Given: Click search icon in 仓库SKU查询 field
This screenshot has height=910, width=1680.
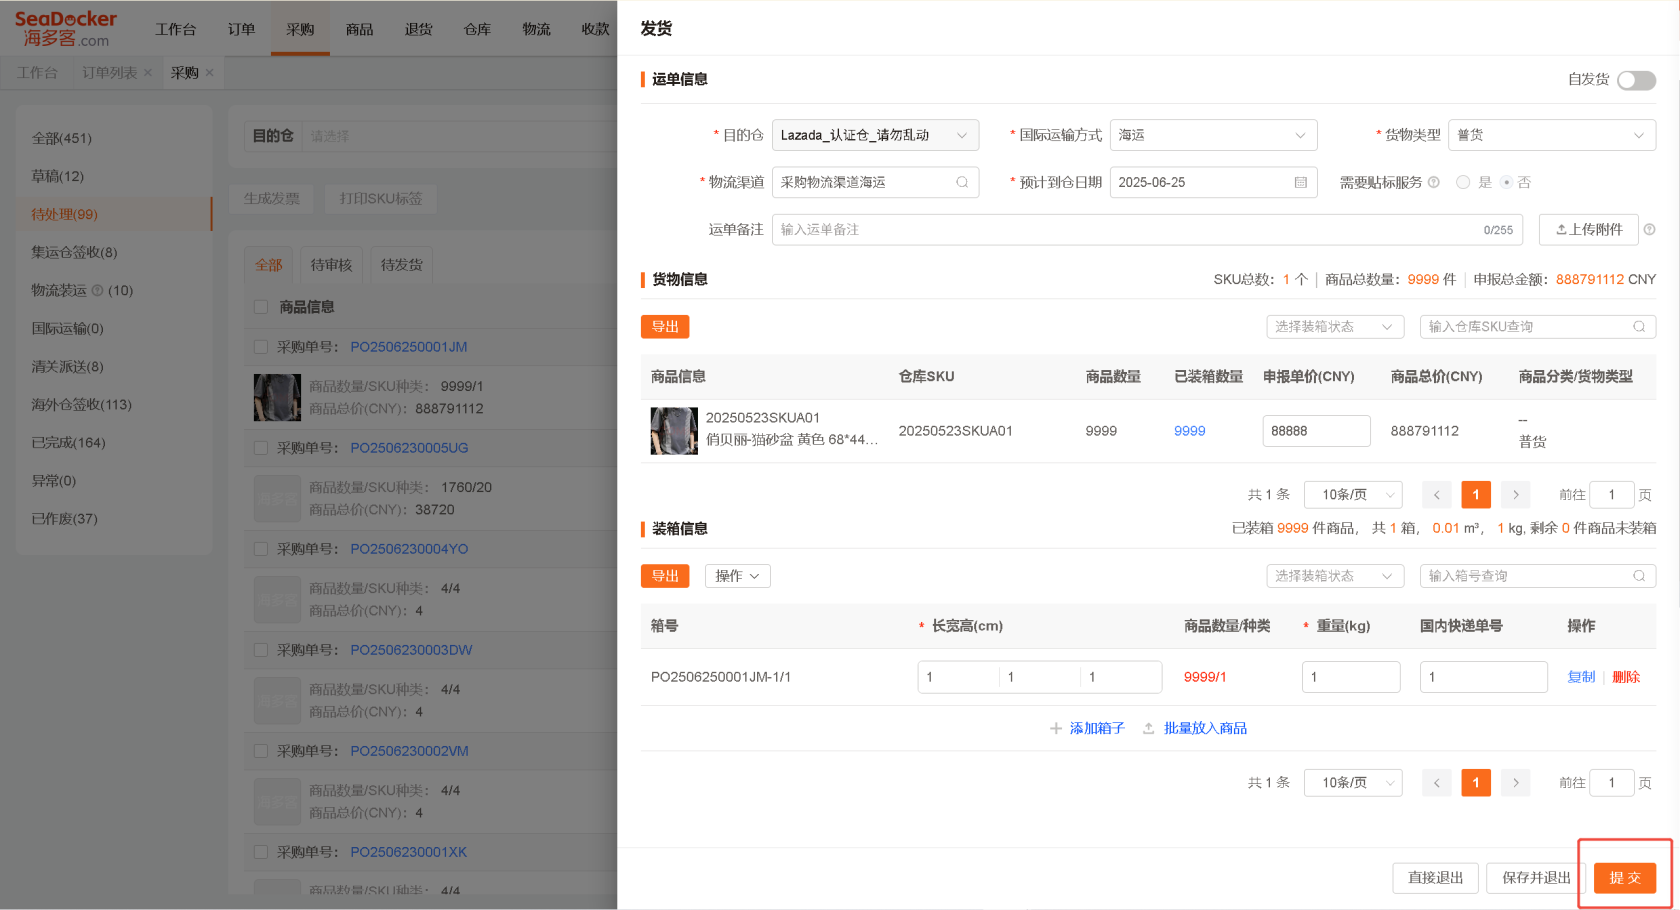Looking at the screenshot, I should click(x=1639, y=327).
